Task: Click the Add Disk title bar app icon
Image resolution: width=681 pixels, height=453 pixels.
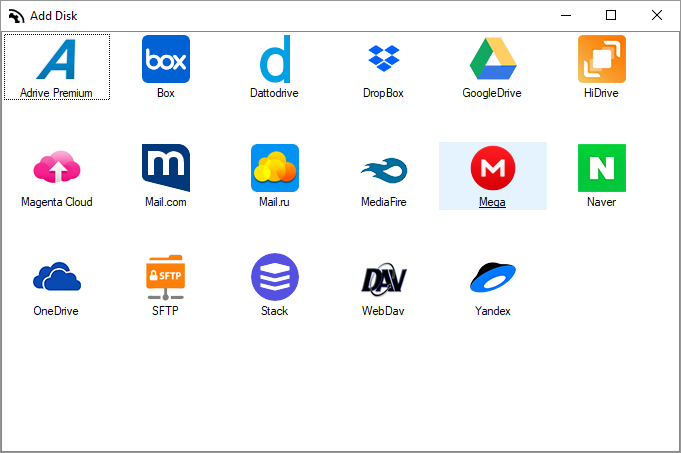Action: click(17, 16)
